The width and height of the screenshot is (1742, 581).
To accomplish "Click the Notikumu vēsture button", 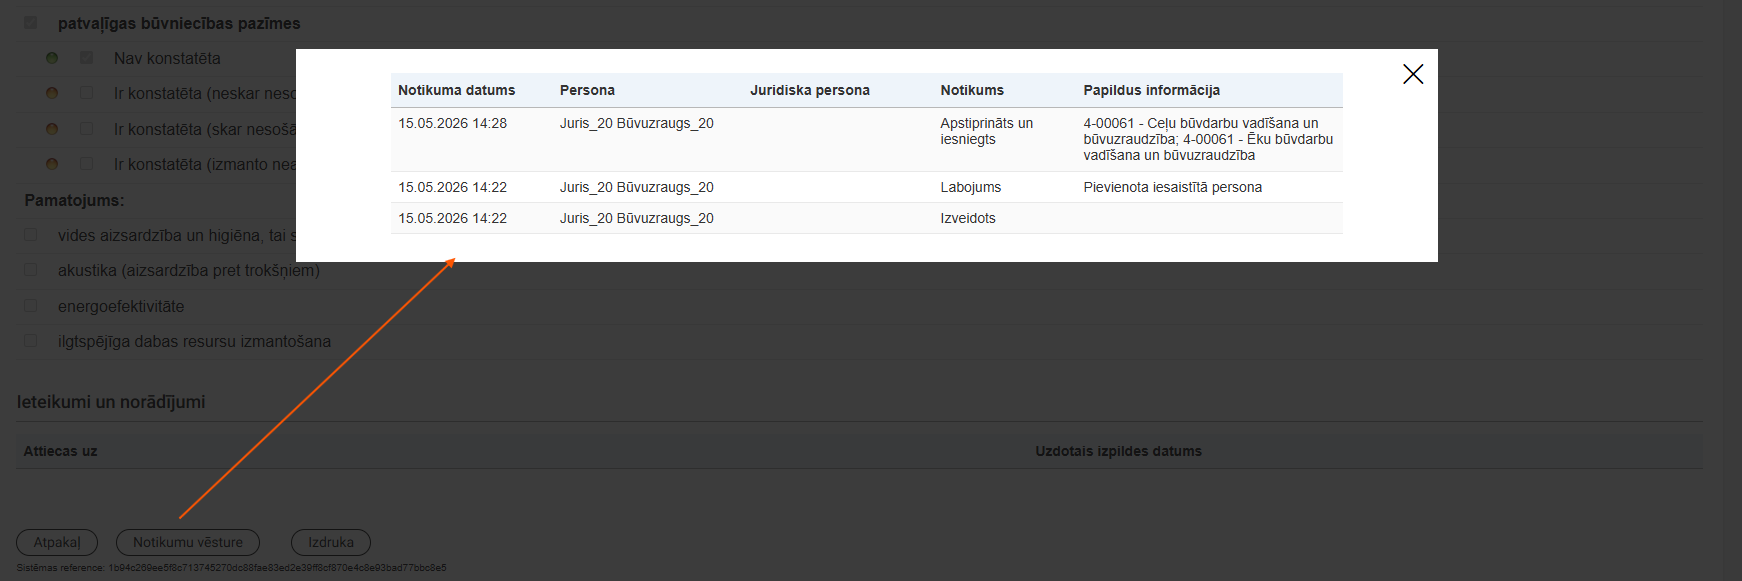I will pos(188,542).
